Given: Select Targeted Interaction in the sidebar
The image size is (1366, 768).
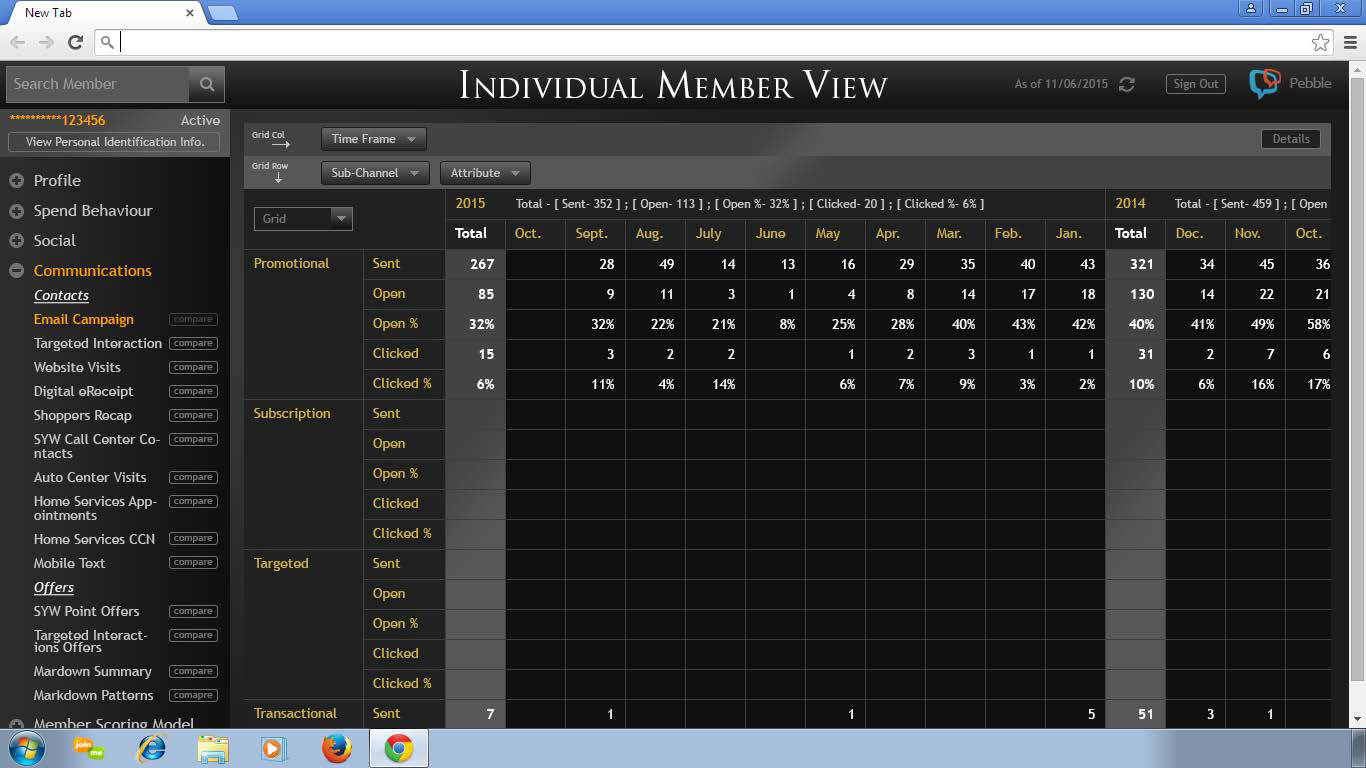Looking at the screenshot, I should coord(97,343).
